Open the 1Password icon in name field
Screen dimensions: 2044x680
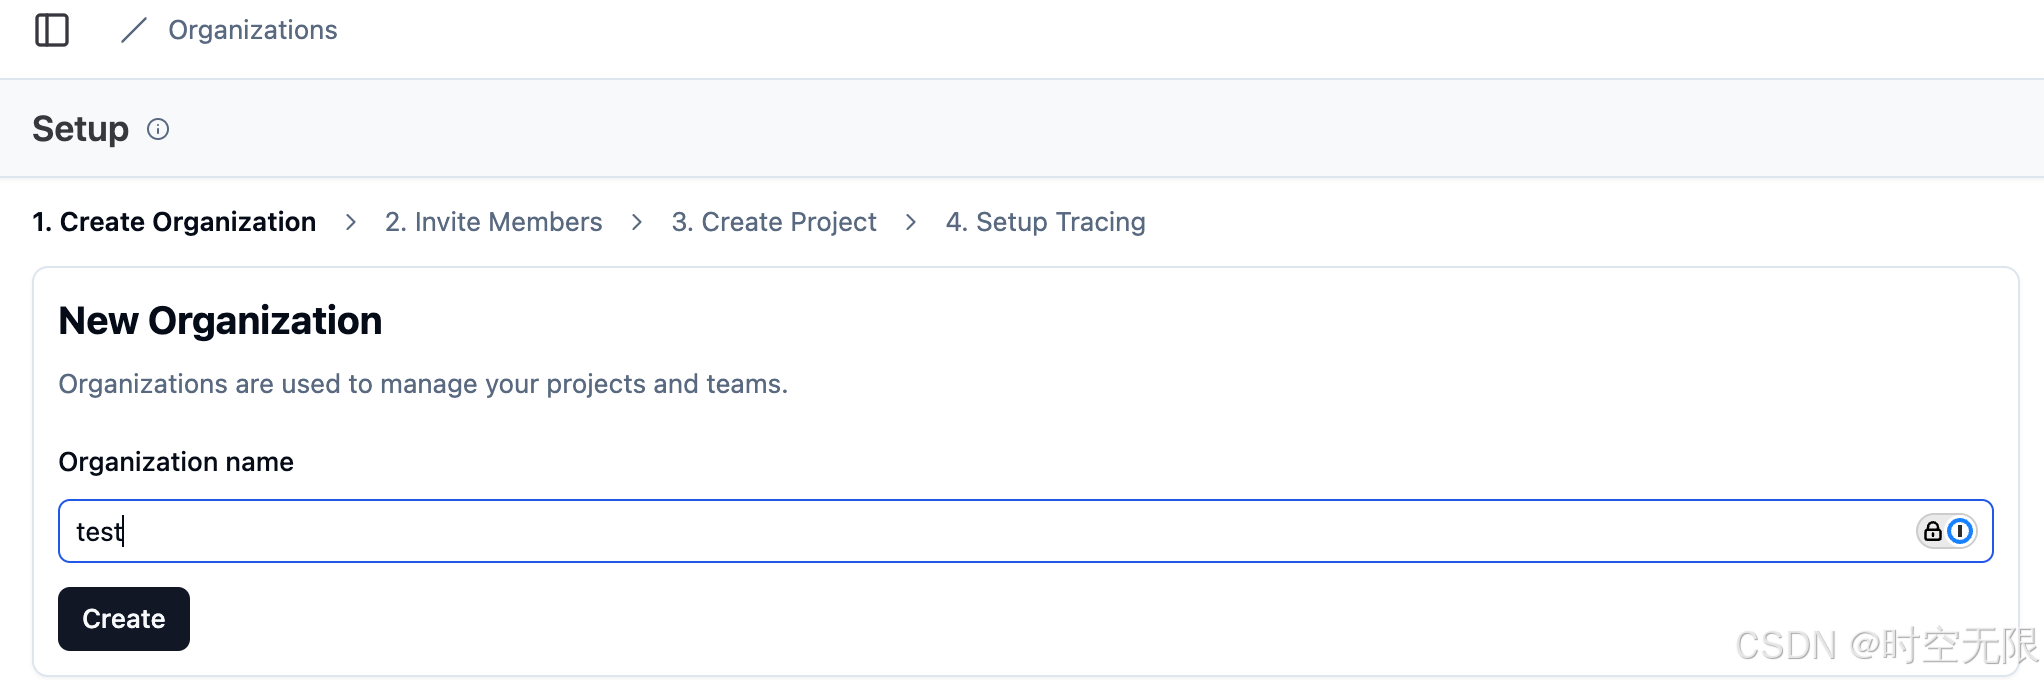click(1960, 531)
